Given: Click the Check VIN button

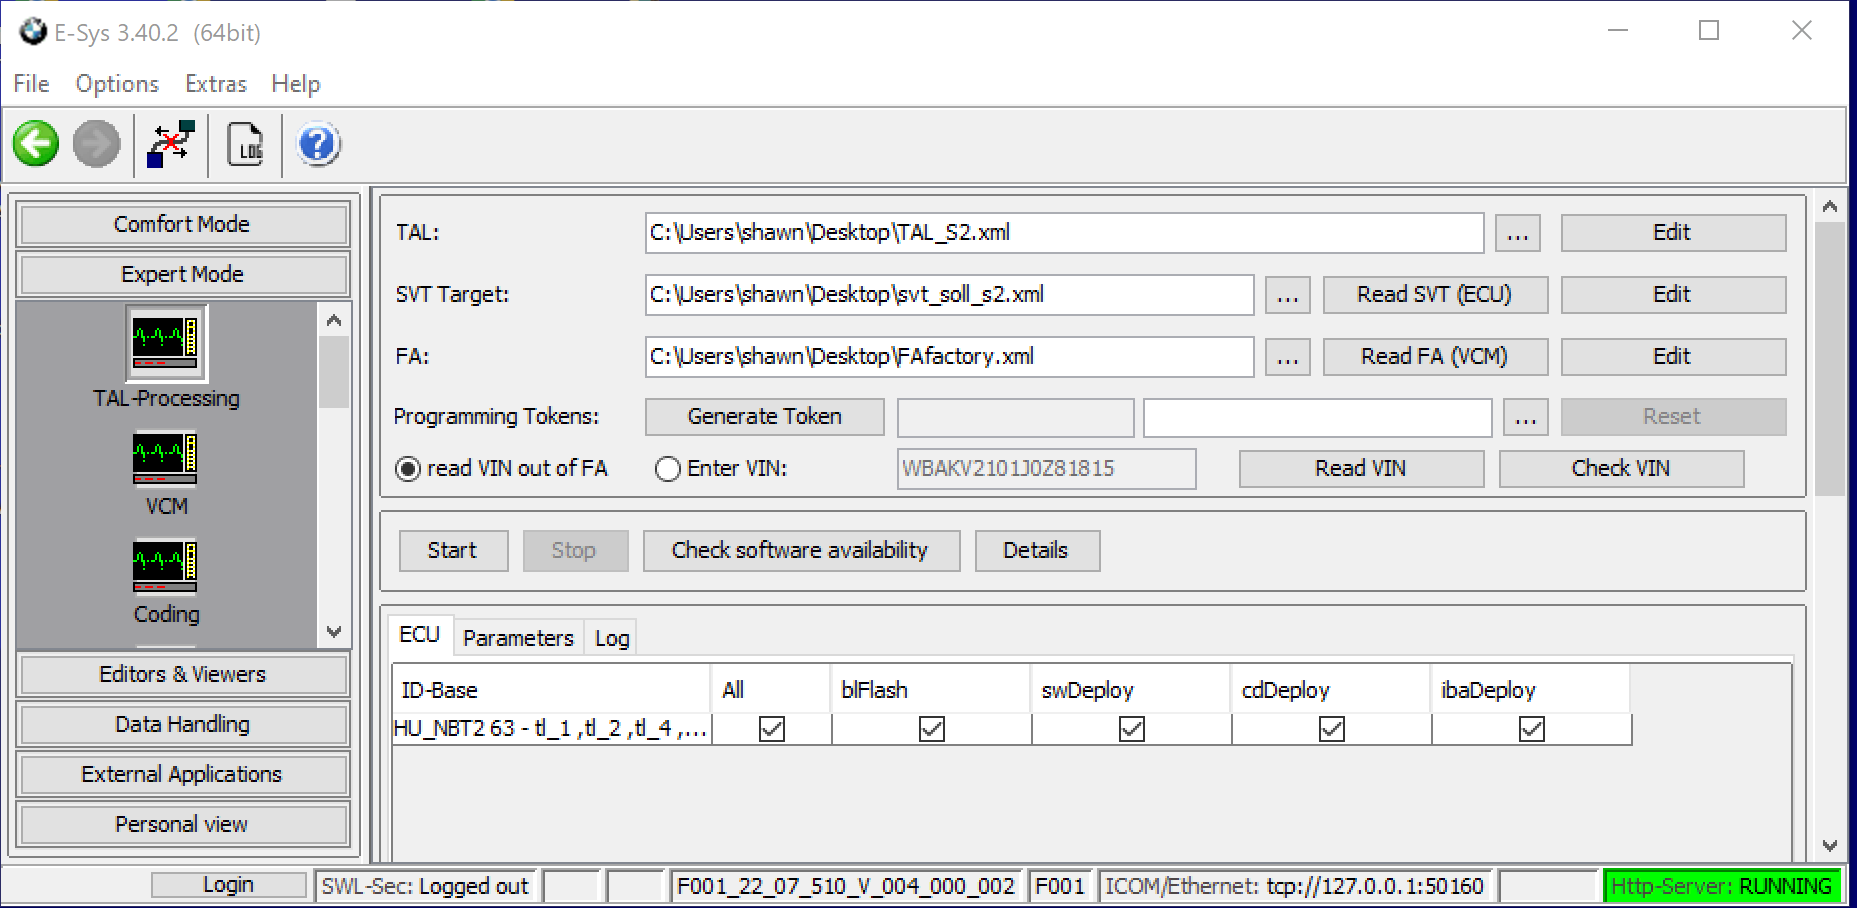Looking at the screenshot, I should tap(1621, 469).
